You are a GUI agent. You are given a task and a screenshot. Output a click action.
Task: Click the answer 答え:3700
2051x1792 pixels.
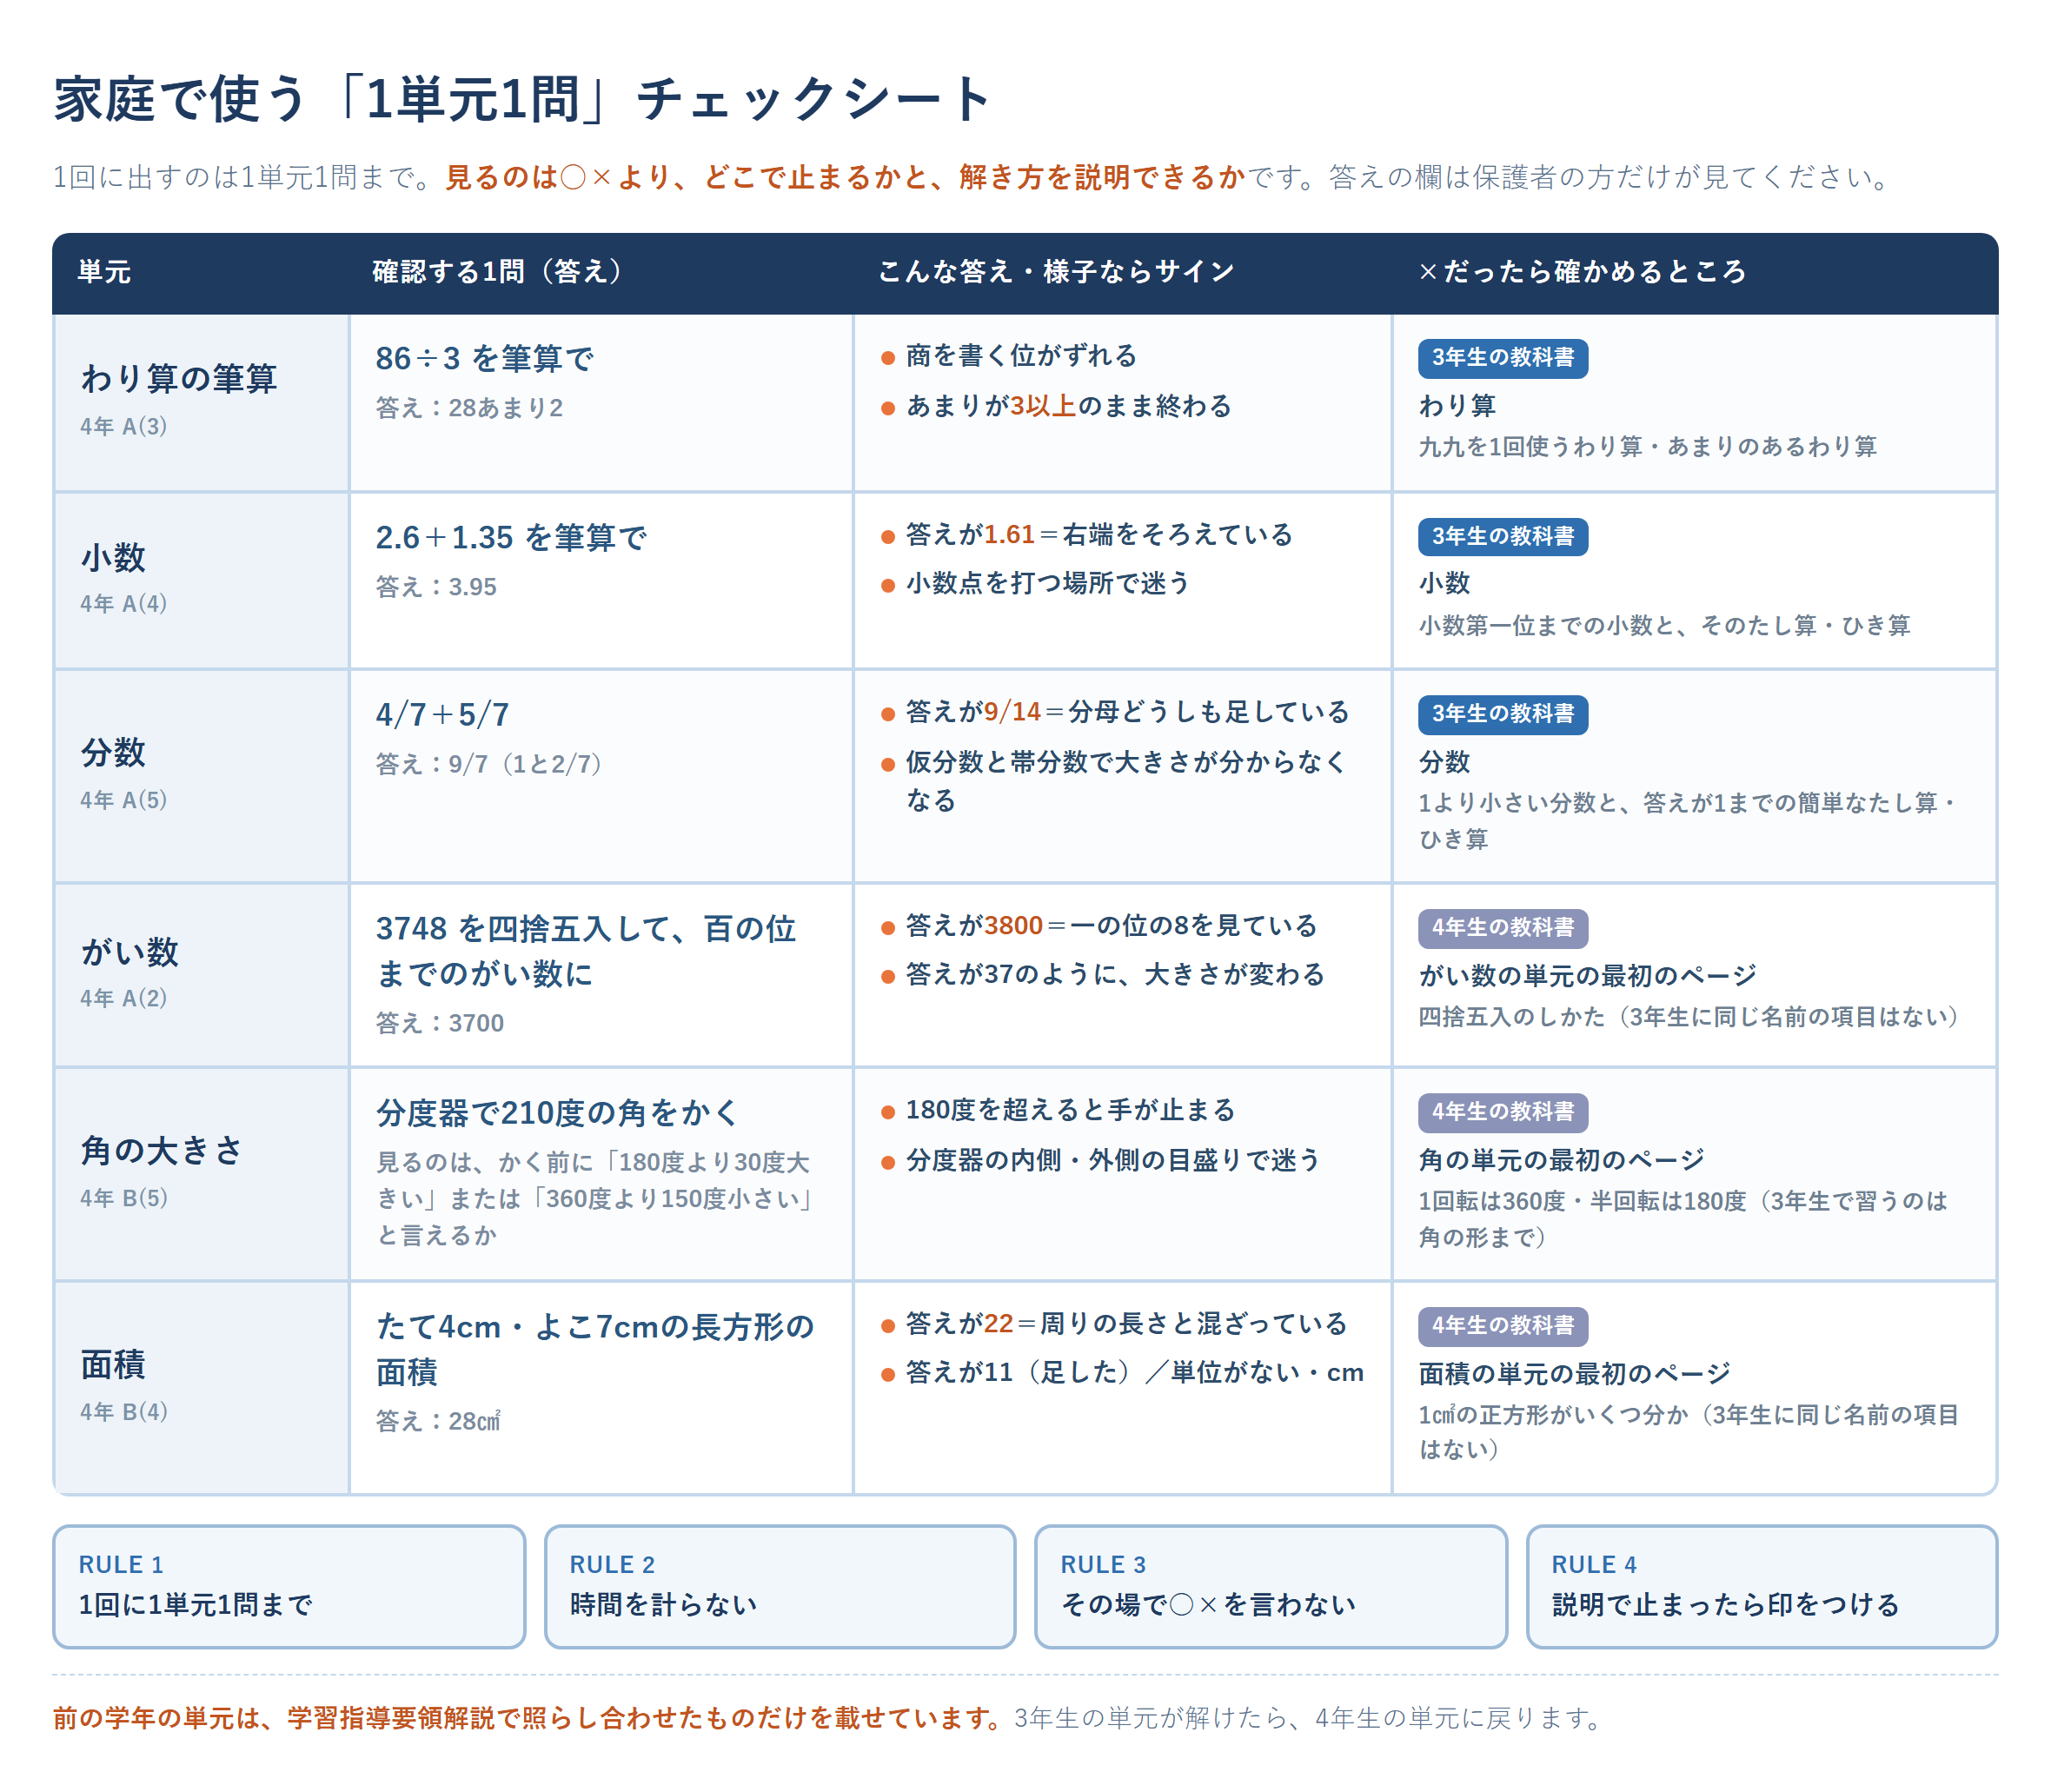tap(440, 1023)
